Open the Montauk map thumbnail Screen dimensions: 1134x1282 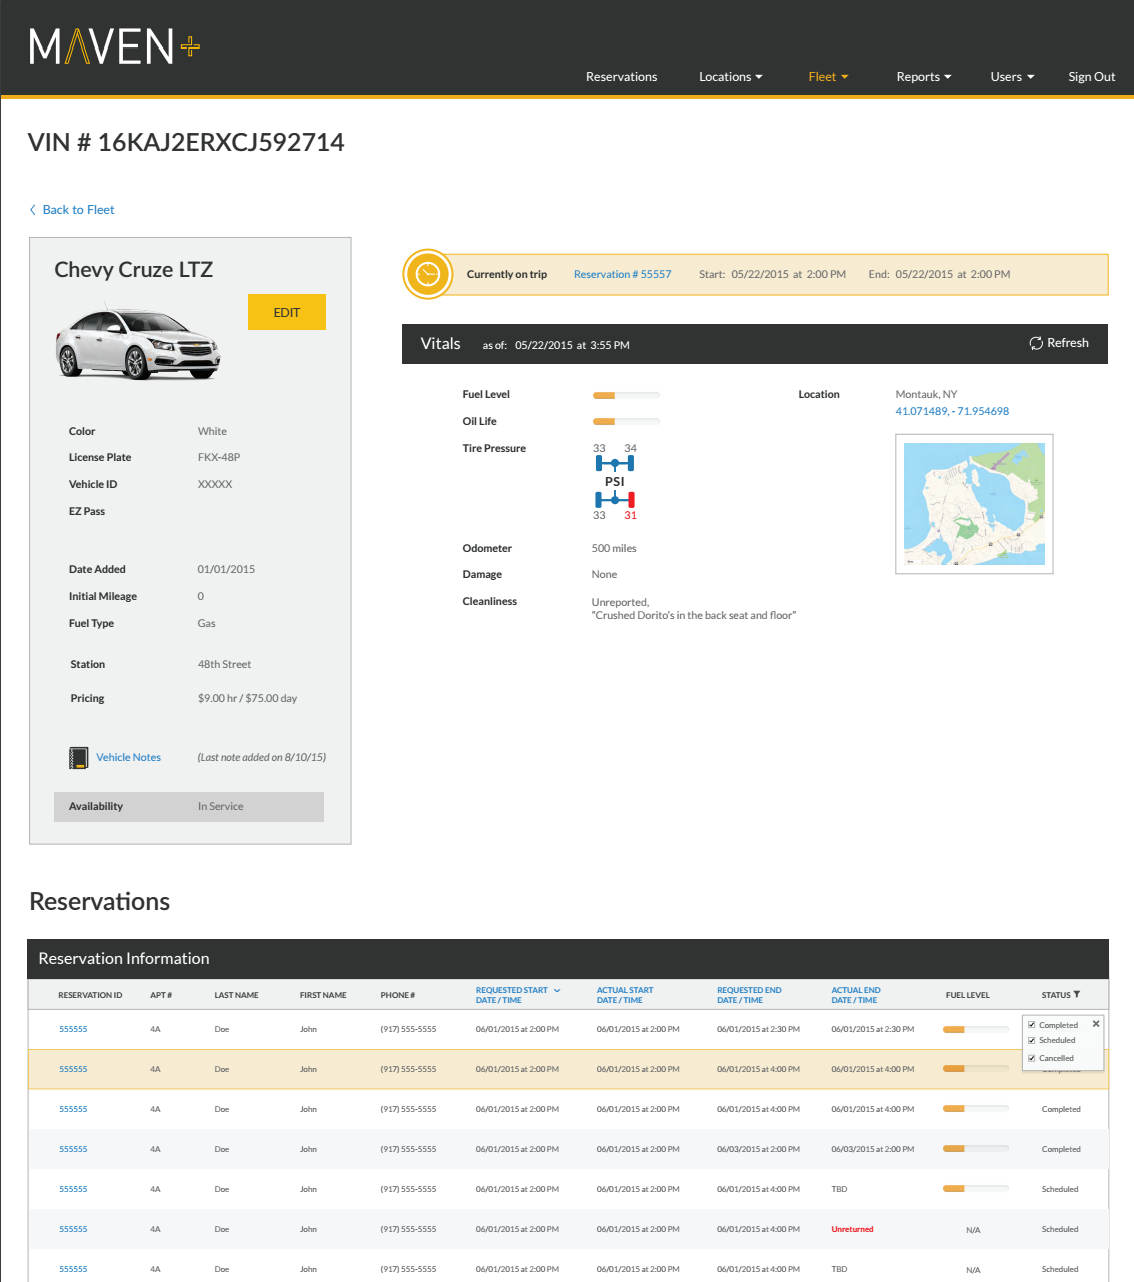coord(974,504)
